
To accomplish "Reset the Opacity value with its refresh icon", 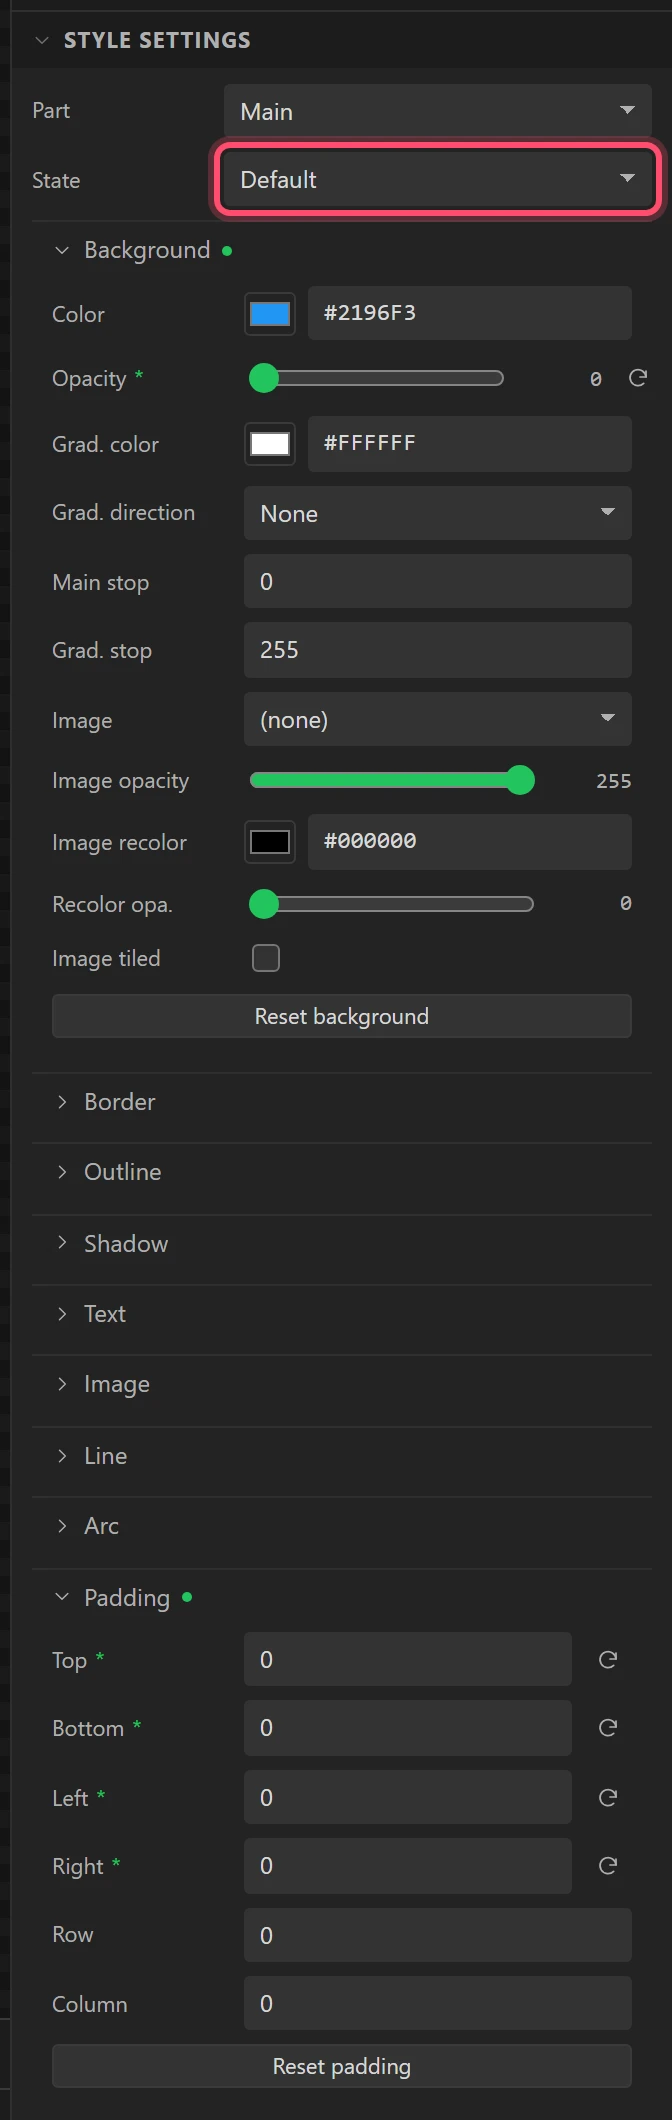I will pyautogui.click(x=637, y=378).
